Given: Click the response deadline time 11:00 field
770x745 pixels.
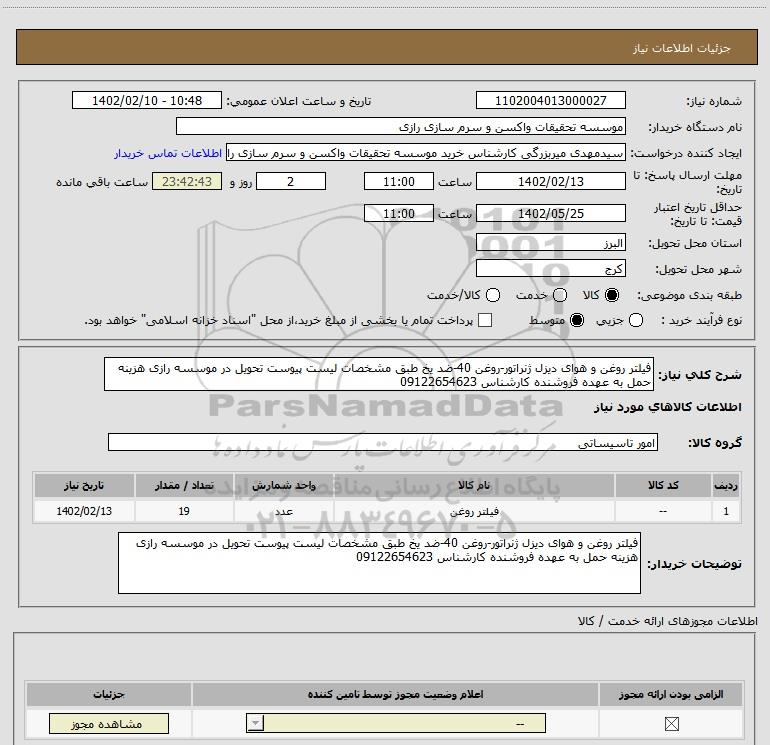Looking at the screenshot, I should (x=399, y=181).
